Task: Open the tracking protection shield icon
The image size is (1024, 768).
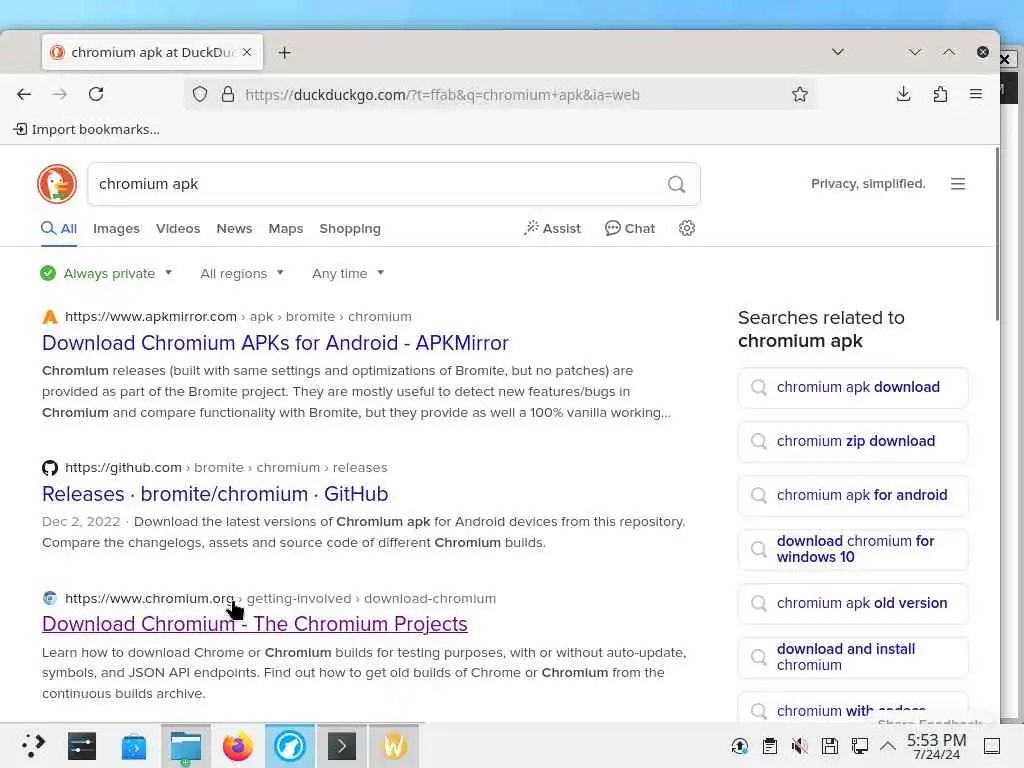Action: click(200, 95)
